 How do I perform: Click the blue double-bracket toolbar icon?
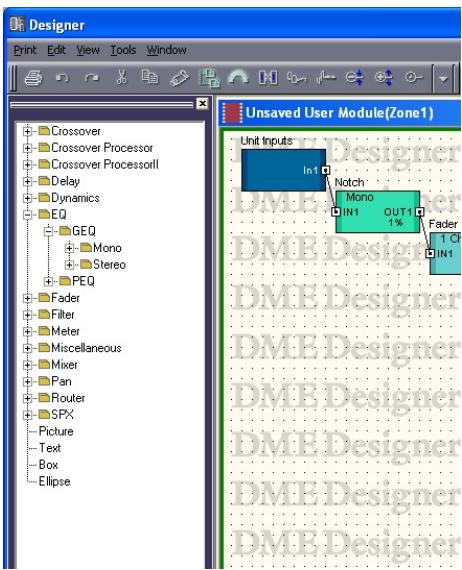tap(268, 77)
